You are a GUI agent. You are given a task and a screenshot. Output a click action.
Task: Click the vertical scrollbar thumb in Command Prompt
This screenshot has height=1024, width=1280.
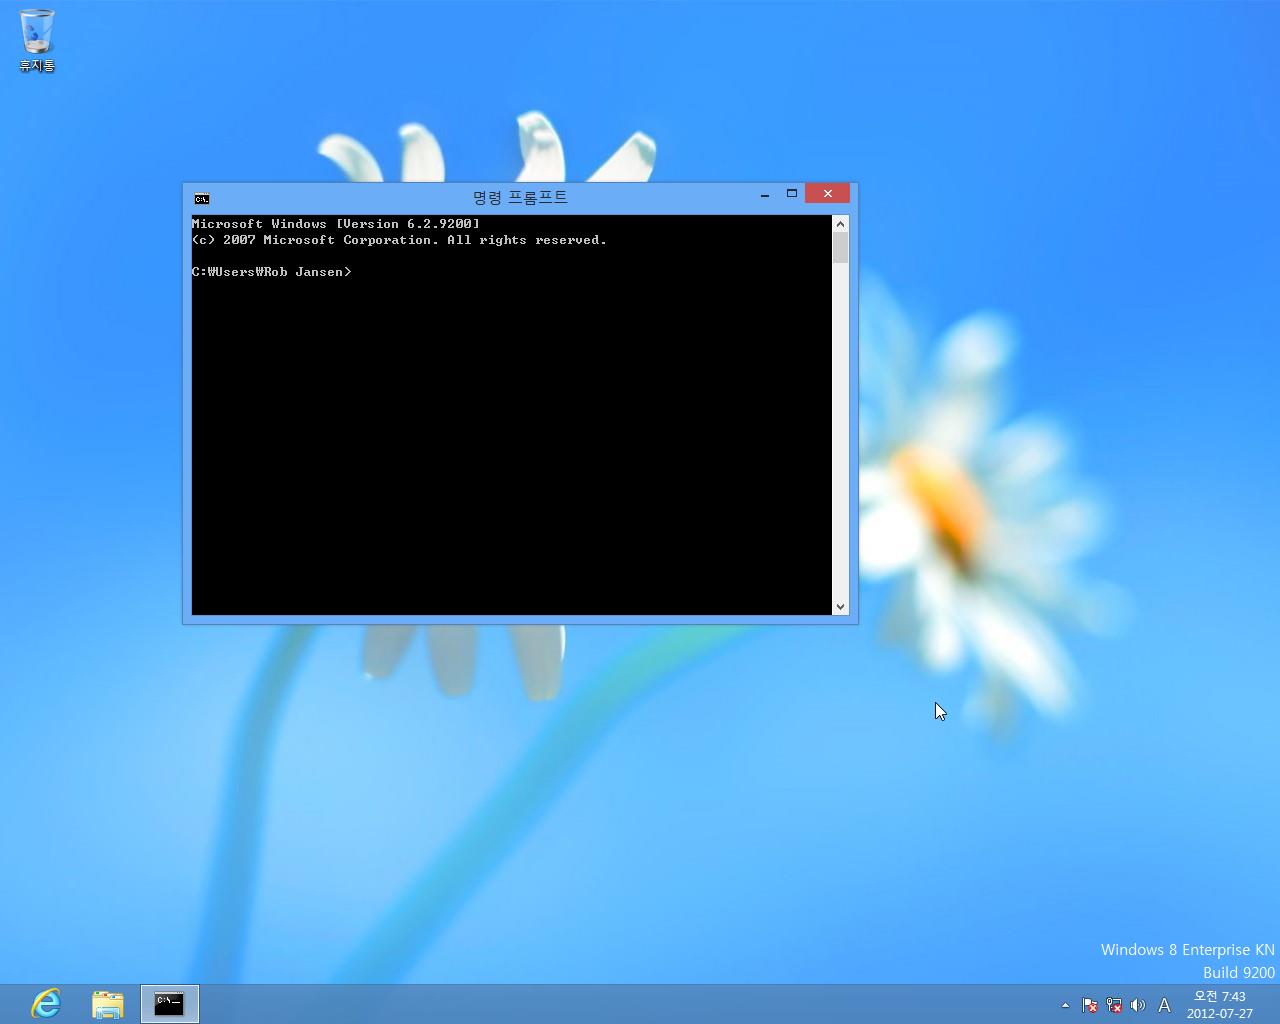pos(840,248)
